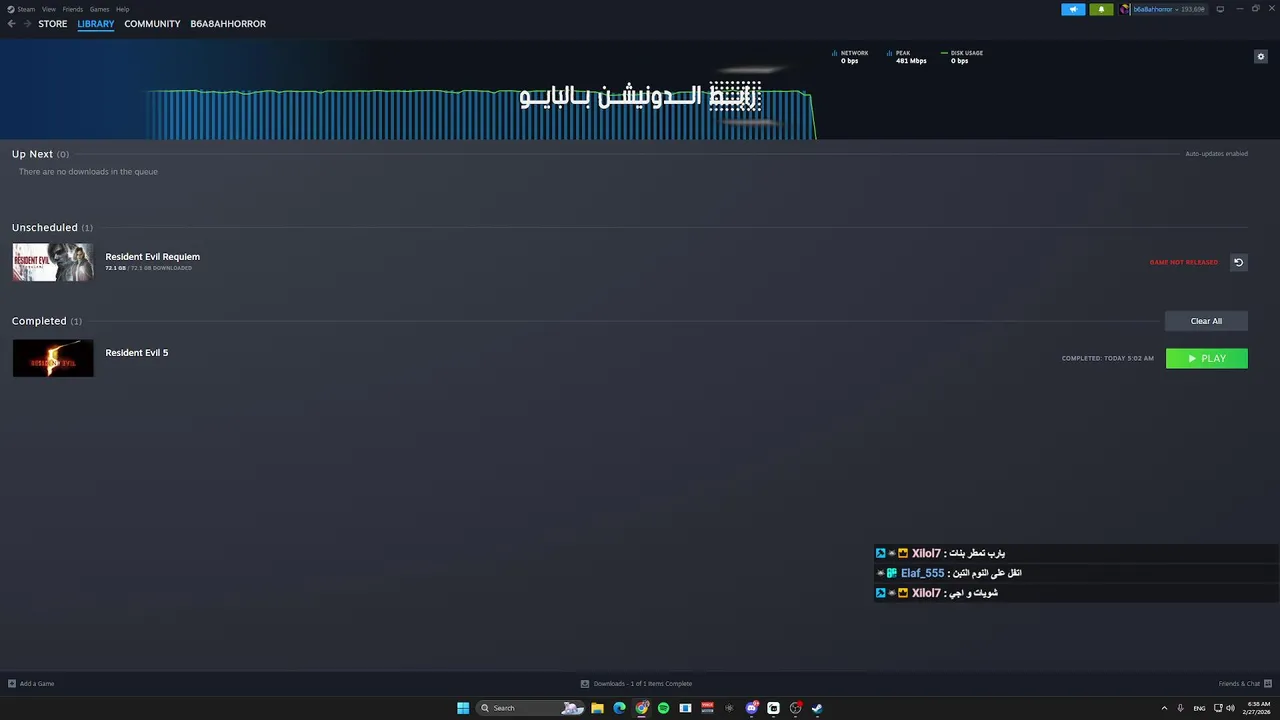Click Auto-updates enabled text
This screenshot has width=1280, height=720.
pyautogui.click(x=1216, y=154)
